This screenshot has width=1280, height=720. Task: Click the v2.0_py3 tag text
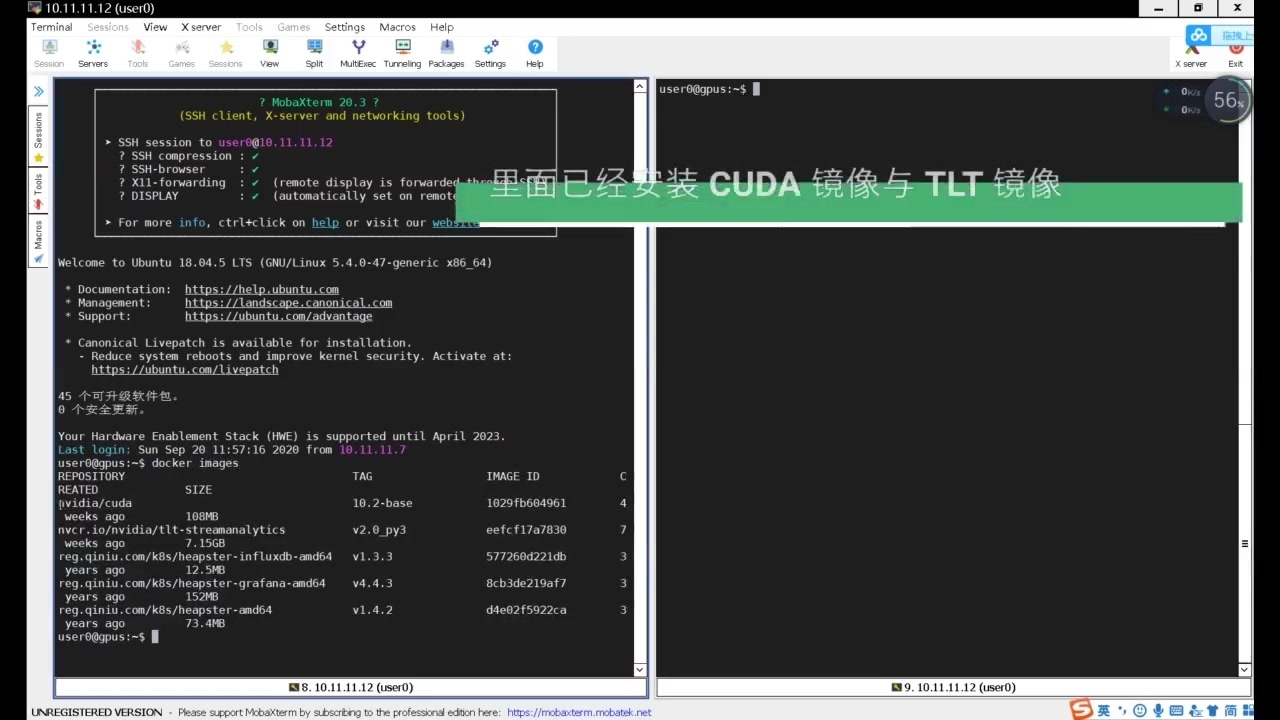pos(379,529)
